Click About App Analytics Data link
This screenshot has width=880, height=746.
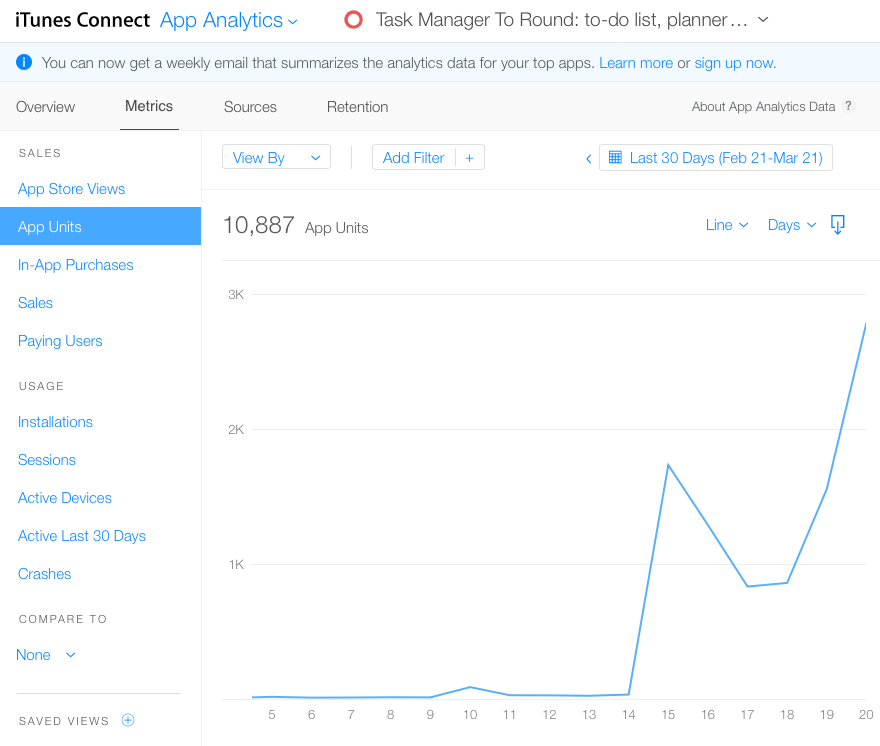[763, 107]
